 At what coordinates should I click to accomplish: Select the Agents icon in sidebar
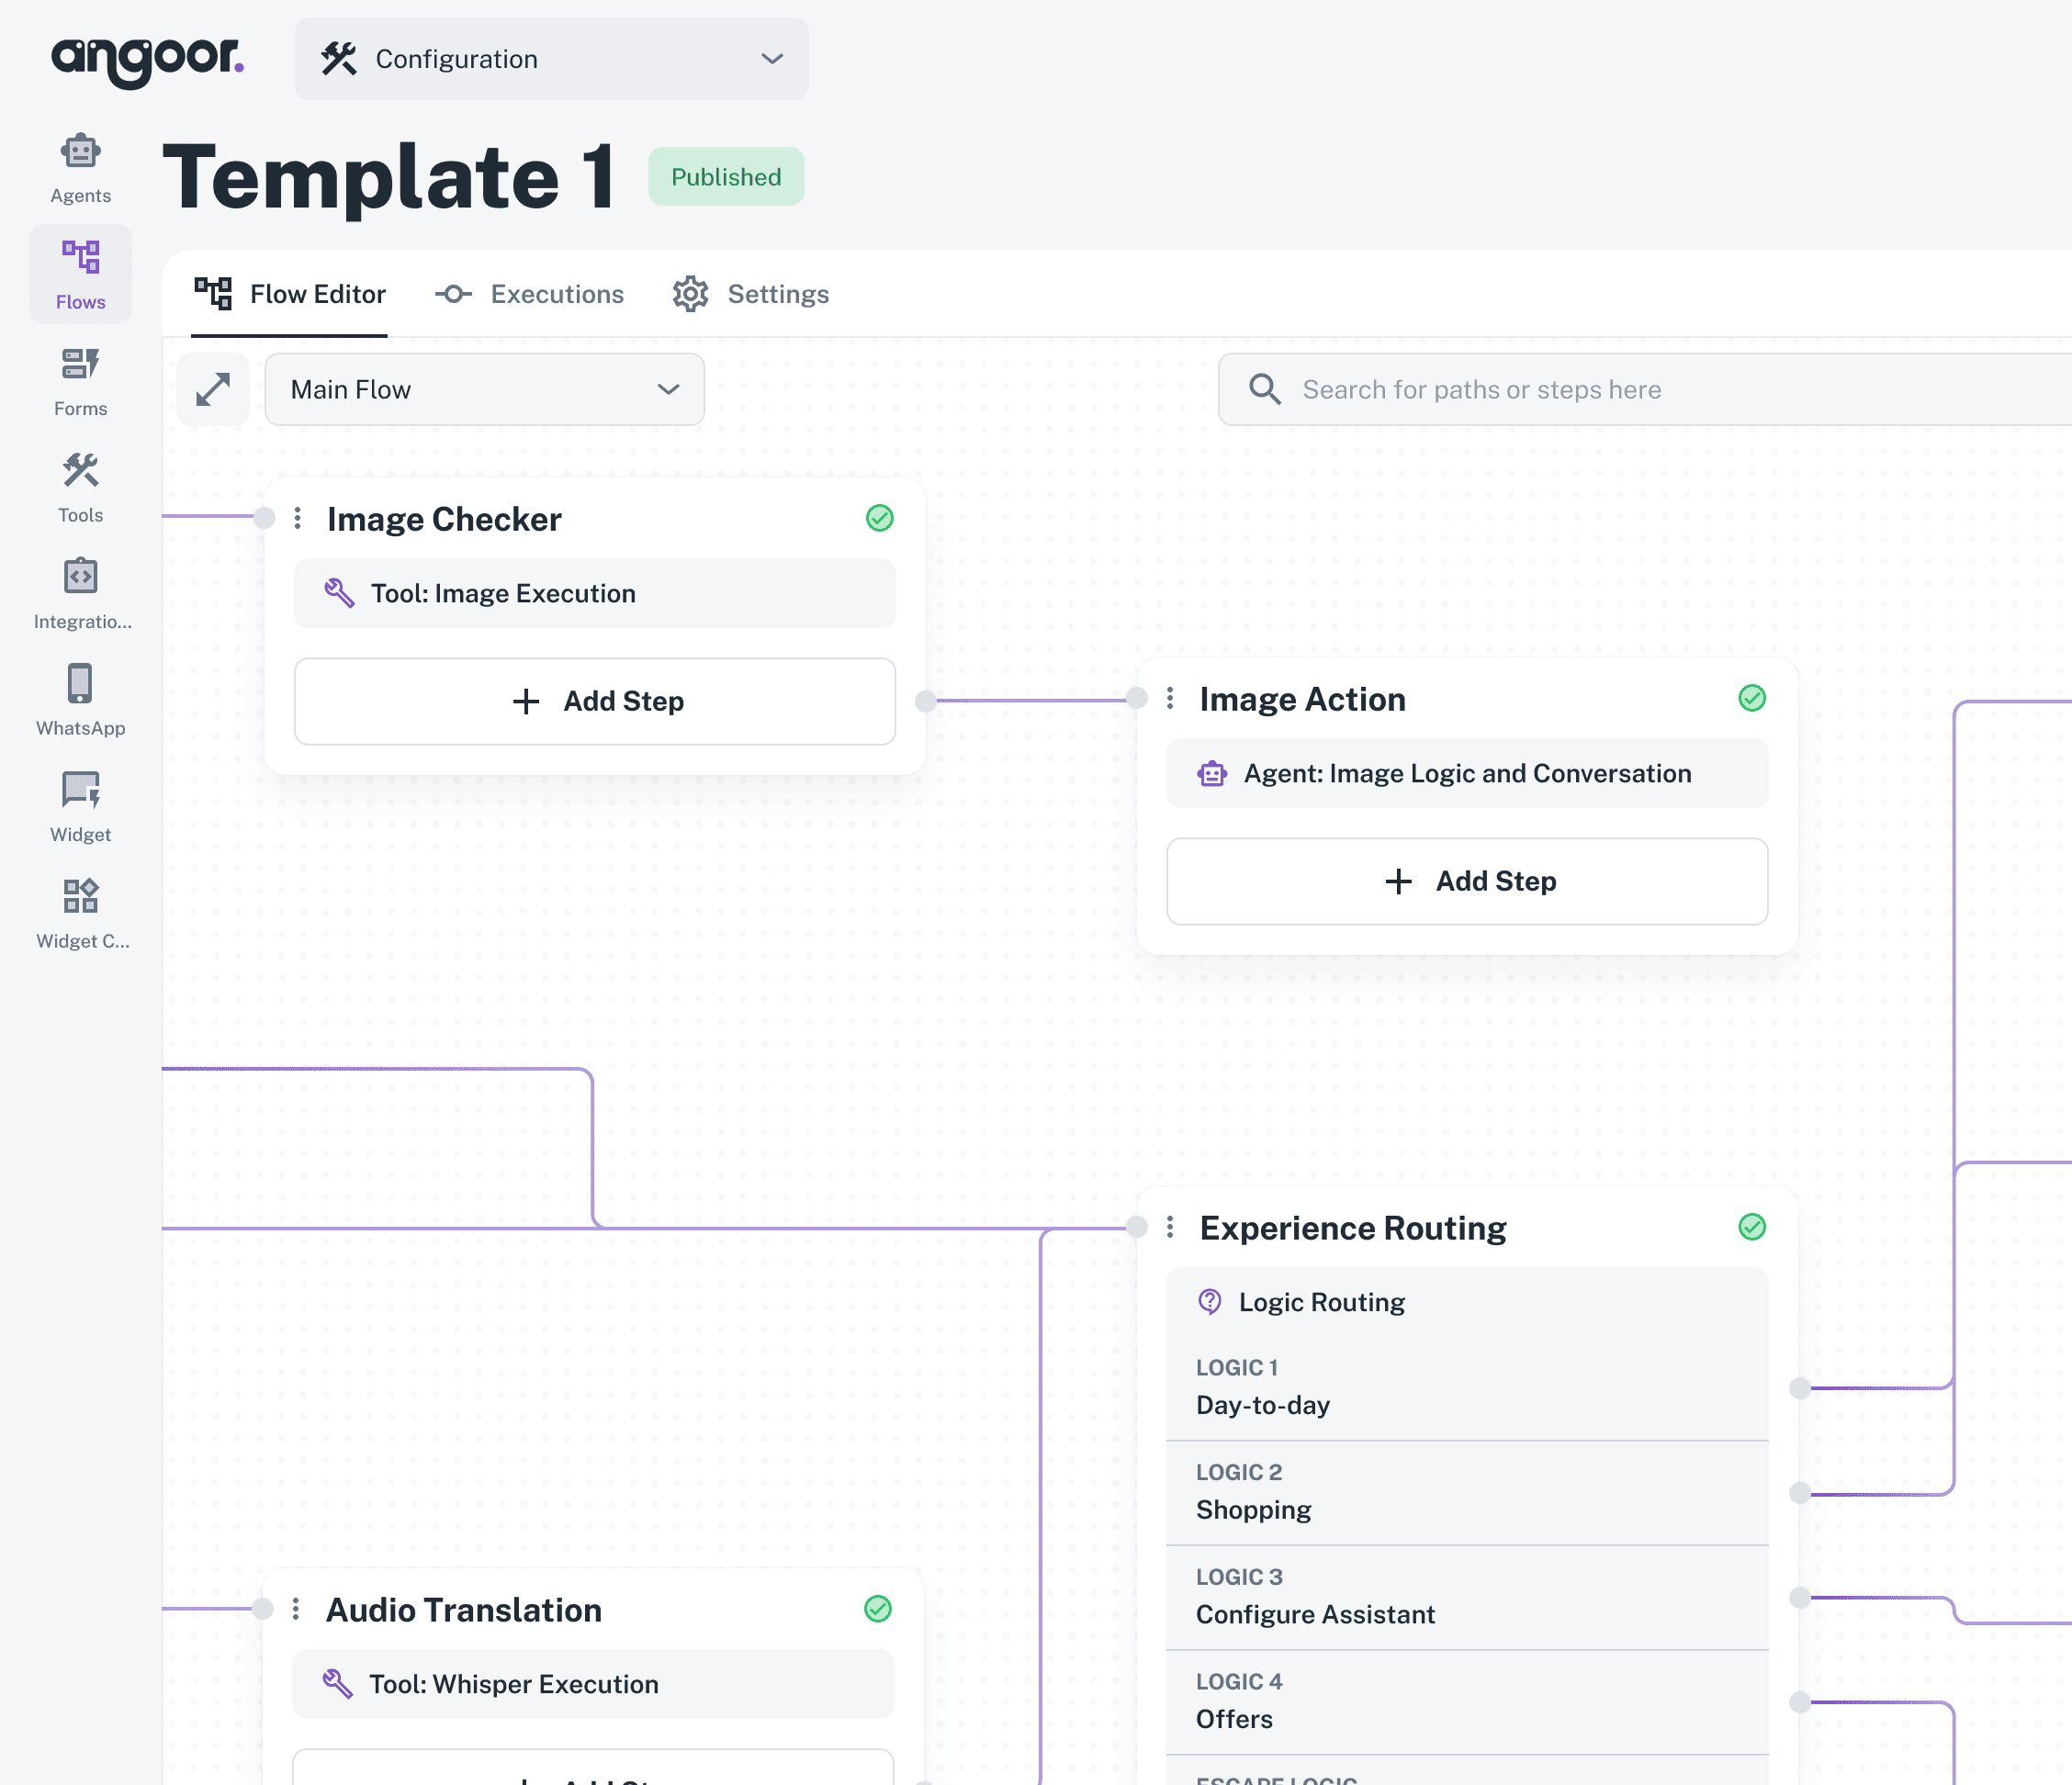point(80,165)
